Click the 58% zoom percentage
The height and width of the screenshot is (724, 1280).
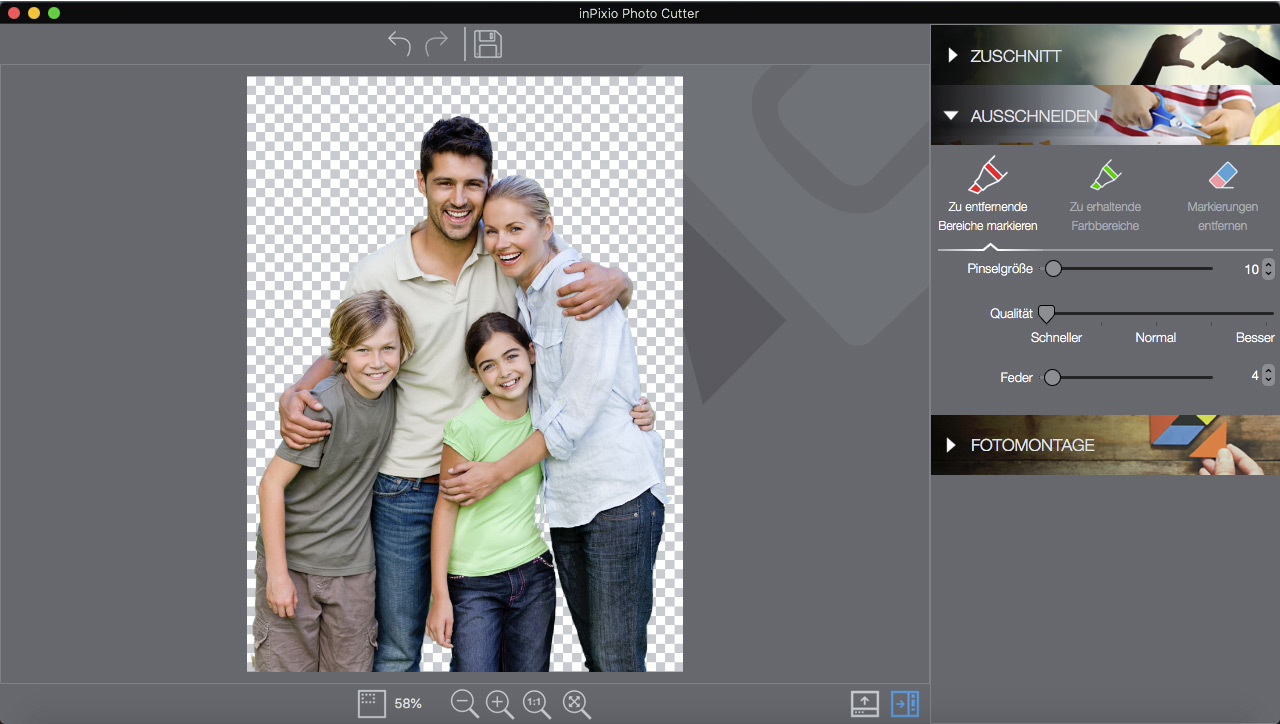pyautogui.click(x=408, y=704)
